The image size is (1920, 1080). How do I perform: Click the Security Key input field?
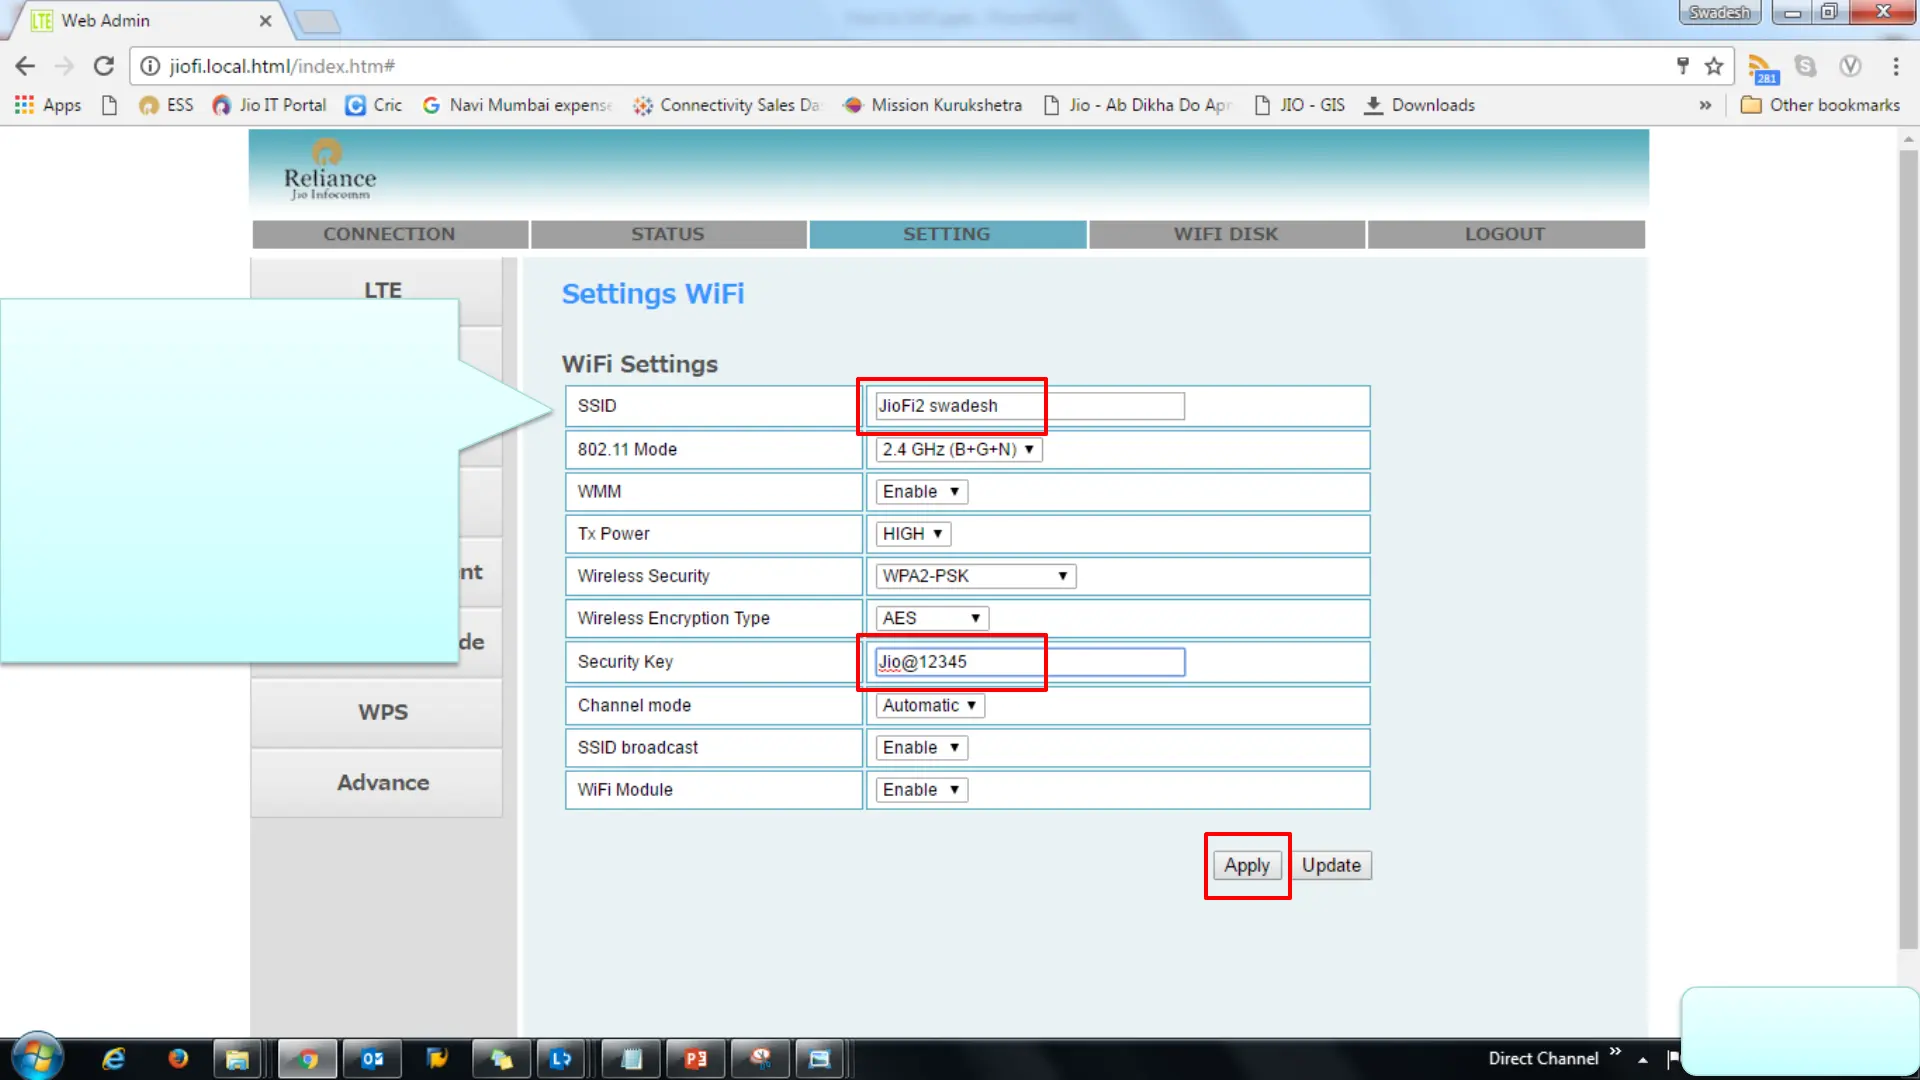coord(1030,662)
